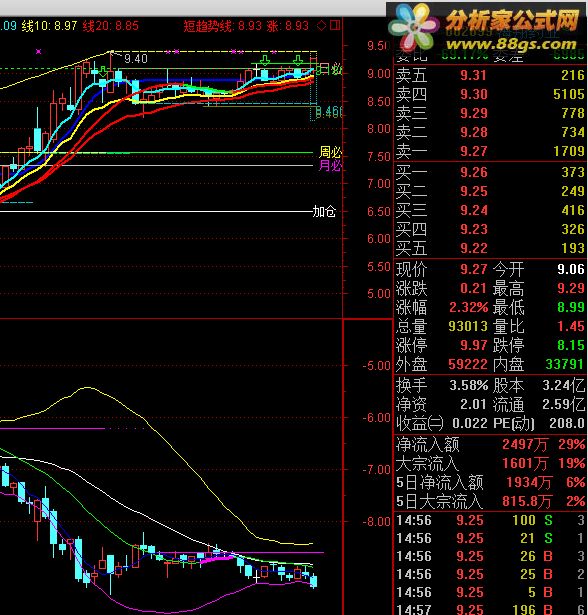Viewport: 588px width, 615px height.
Task: Click the 月必 line label on chart
Action: click(330, 166)
